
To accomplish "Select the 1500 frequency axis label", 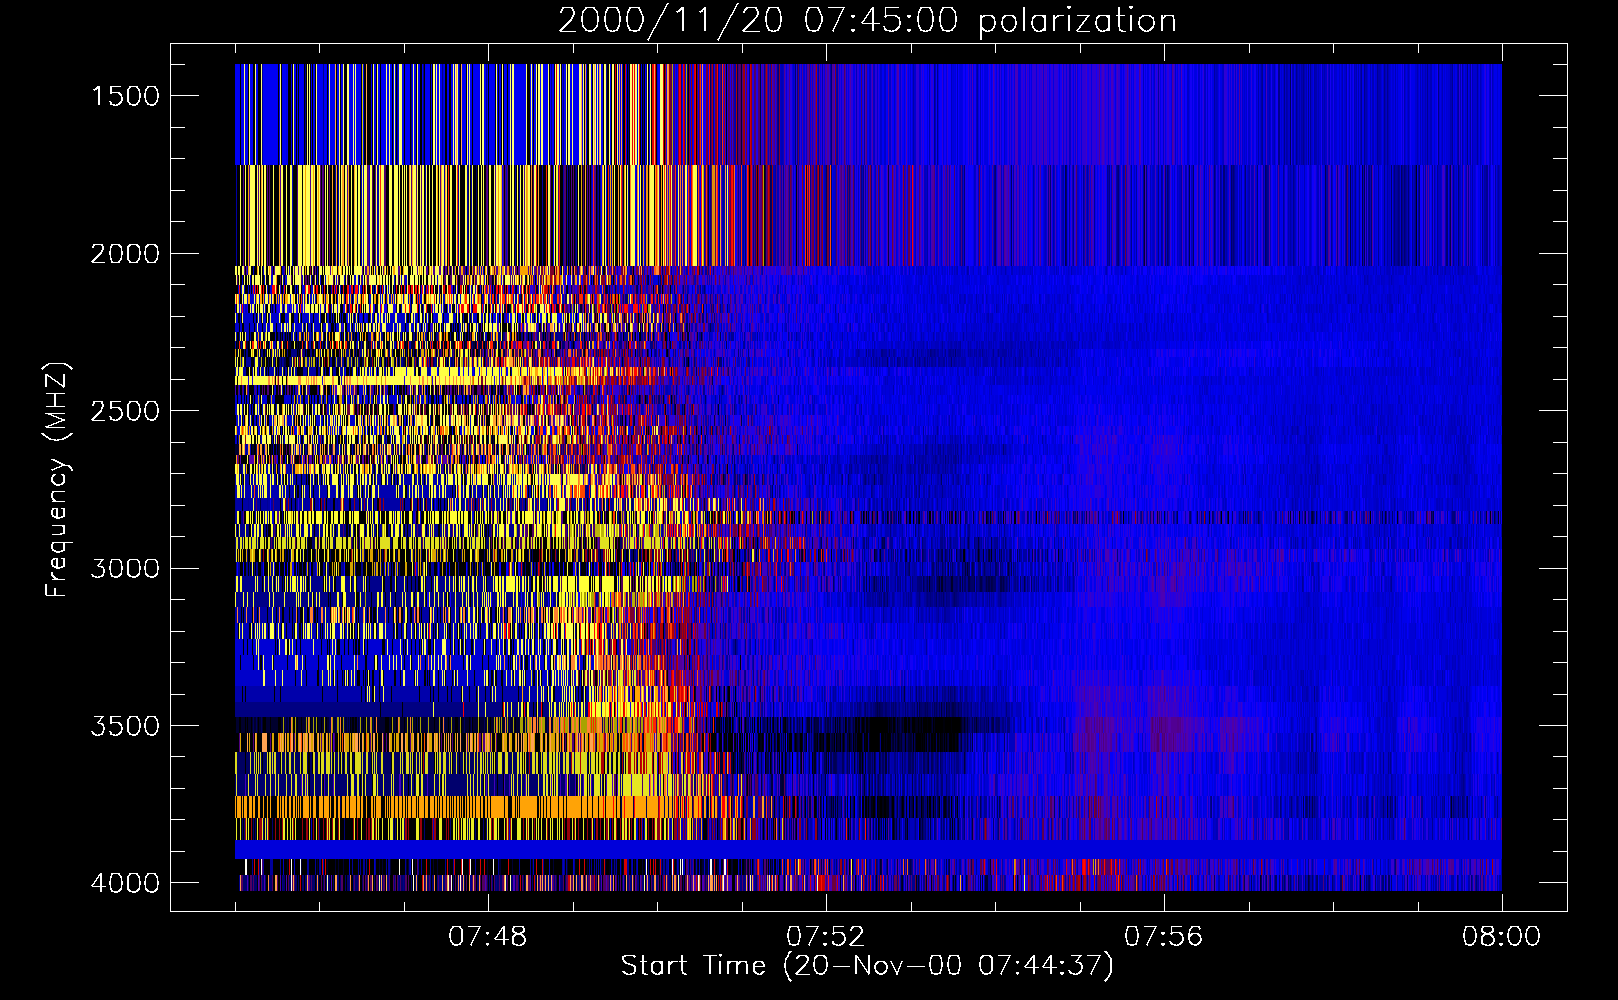I will tap(125, 96).
